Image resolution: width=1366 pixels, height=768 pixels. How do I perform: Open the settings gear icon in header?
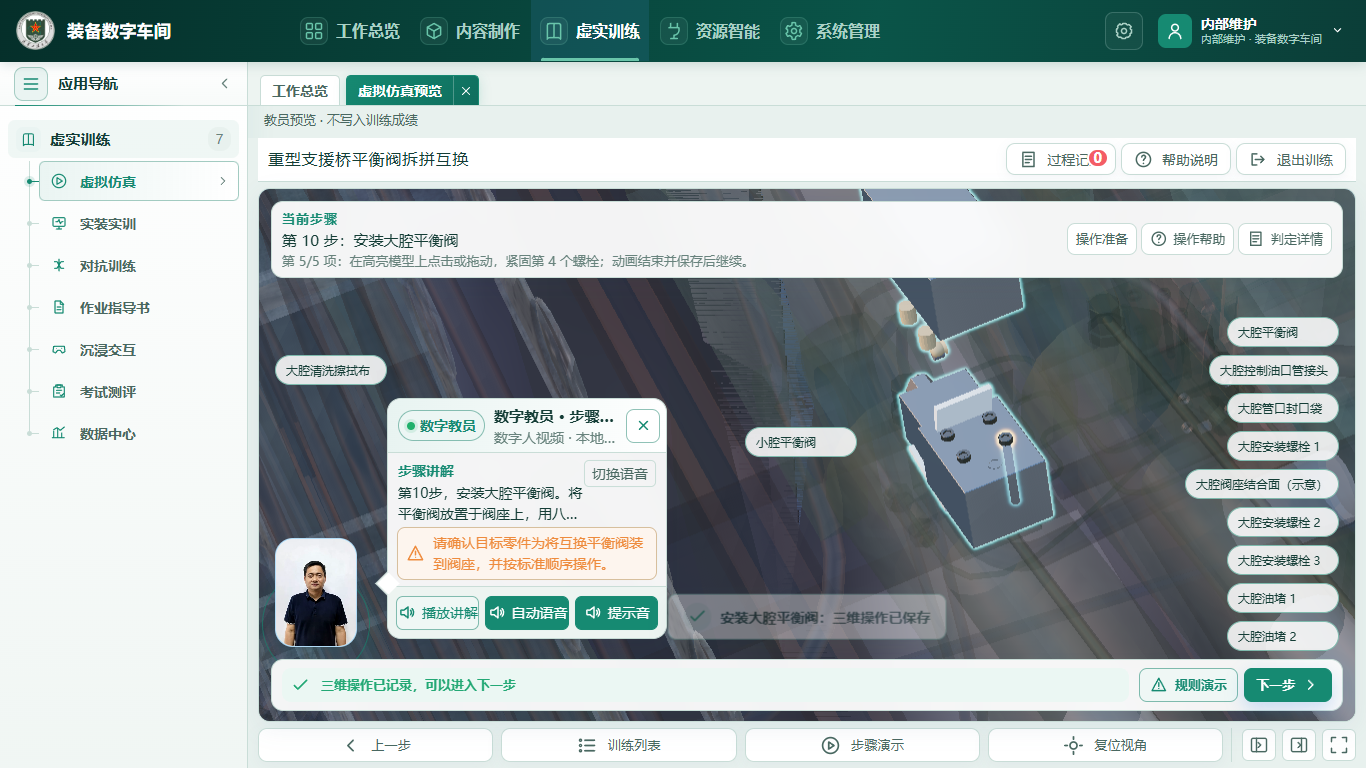(1123, 31)
